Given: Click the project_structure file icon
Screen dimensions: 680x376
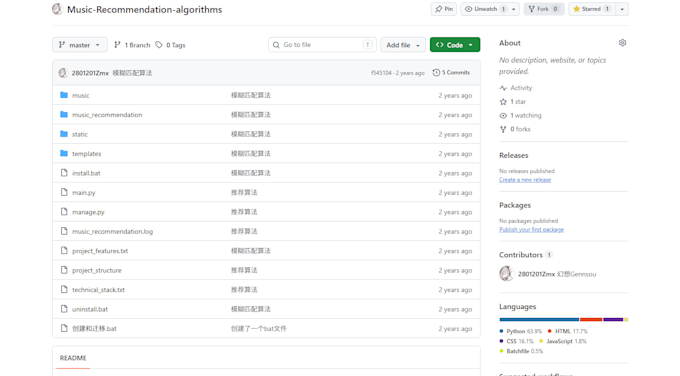Looking at the screenshot, I should 64,270.
